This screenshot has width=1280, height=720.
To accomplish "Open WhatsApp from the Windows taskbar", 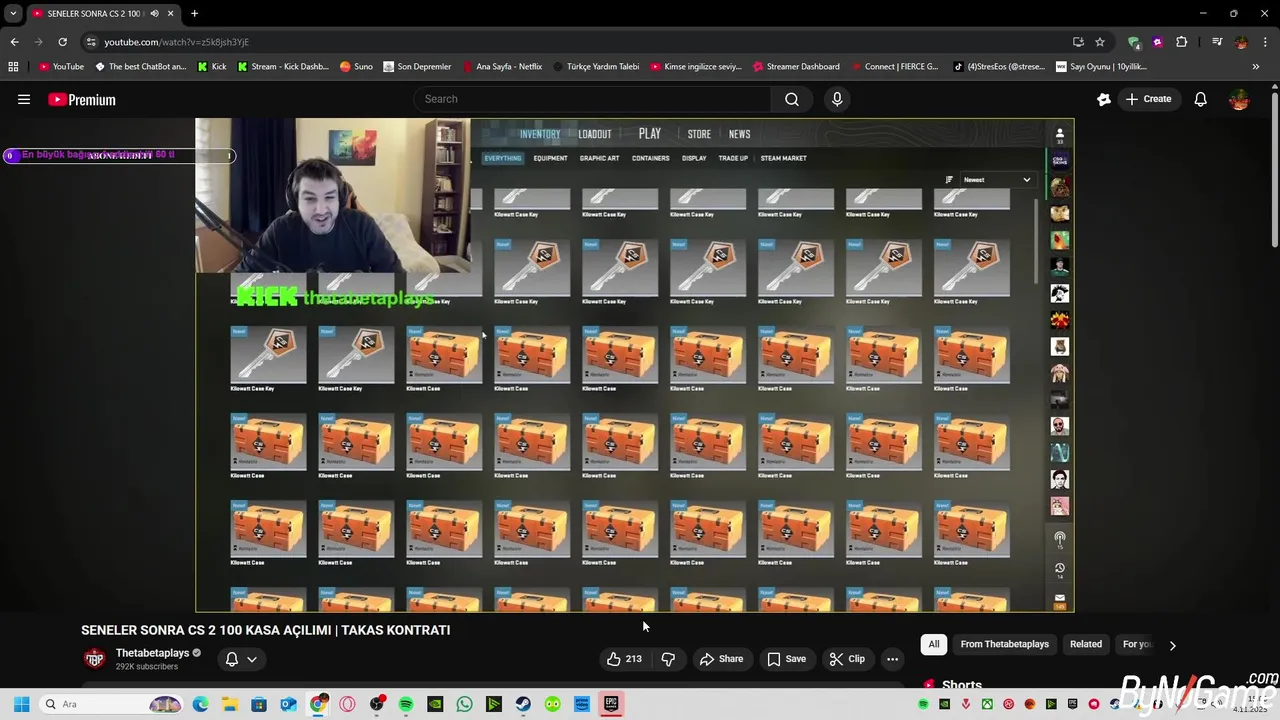I will click(464, 704).
